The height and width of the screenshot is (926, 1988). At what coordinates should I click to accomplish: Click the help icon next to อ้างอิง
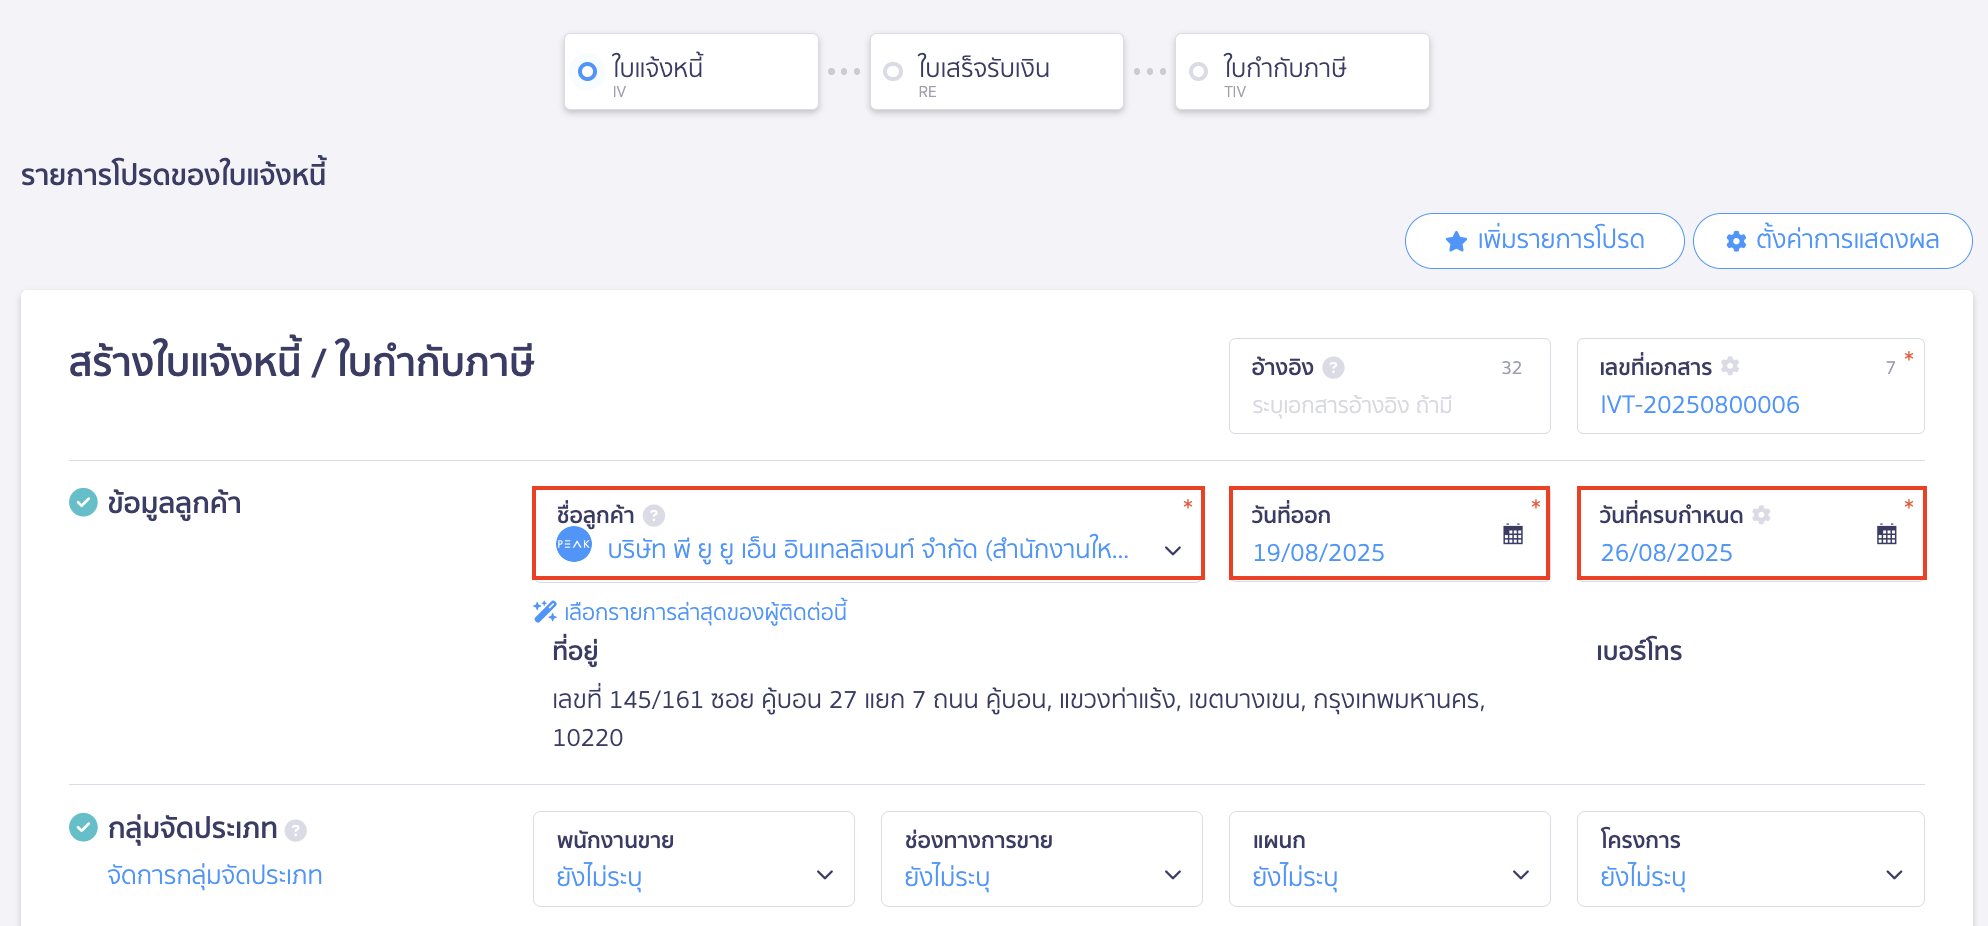click(x=1332, y=367)
